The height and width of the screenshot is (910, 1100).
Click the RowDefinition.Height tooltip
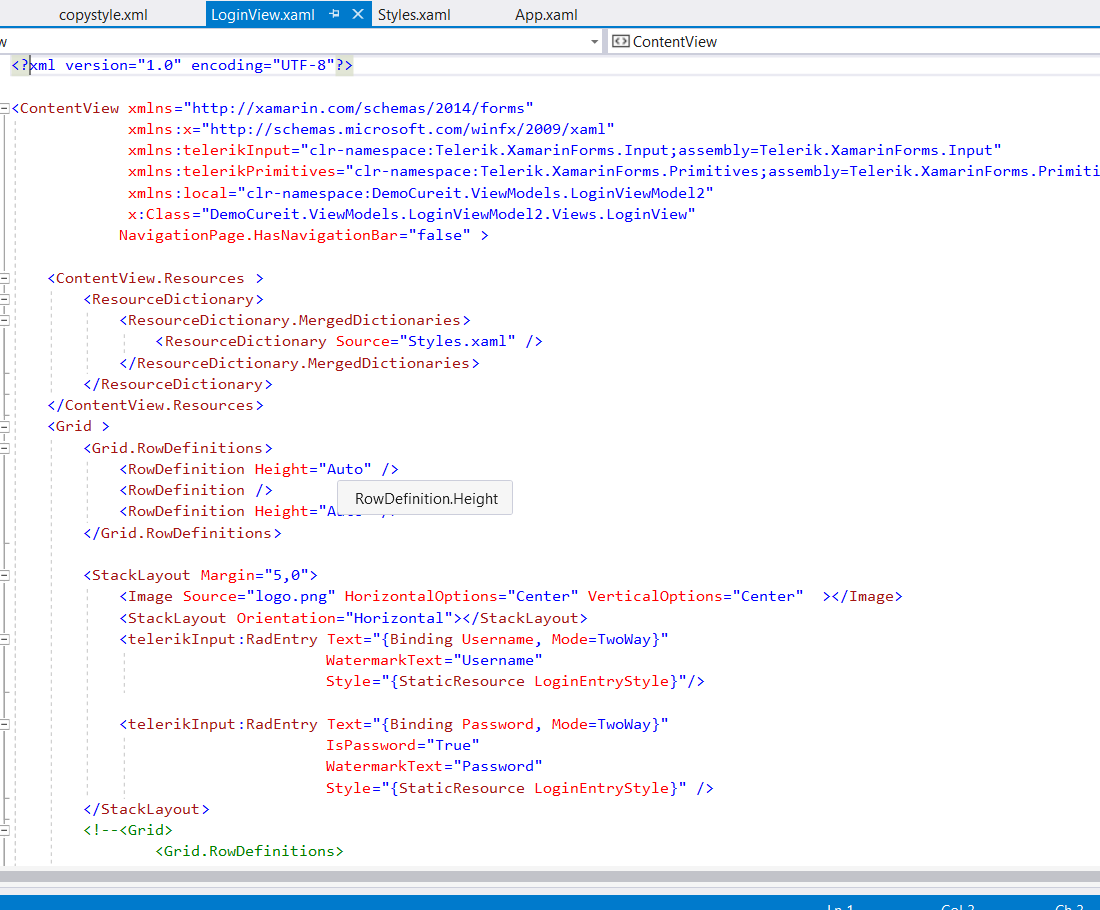point(425,498)
